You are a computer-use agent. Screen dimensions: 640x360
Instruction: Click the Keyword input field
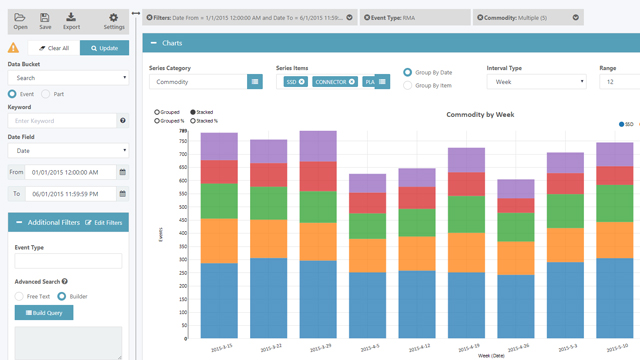62,121
